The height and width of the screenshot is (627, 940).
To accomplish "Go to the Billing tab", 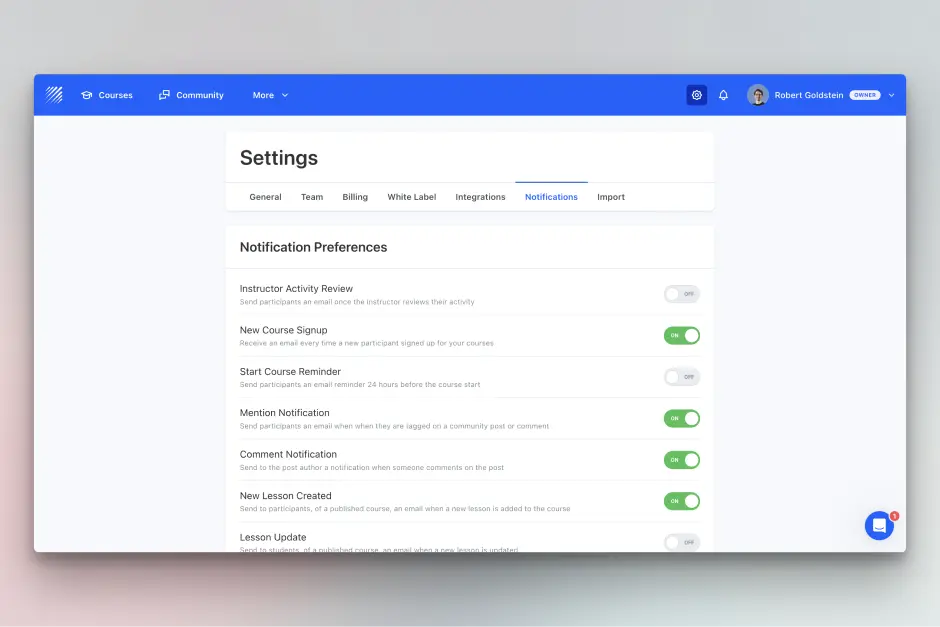I will [x=355, y=197].
